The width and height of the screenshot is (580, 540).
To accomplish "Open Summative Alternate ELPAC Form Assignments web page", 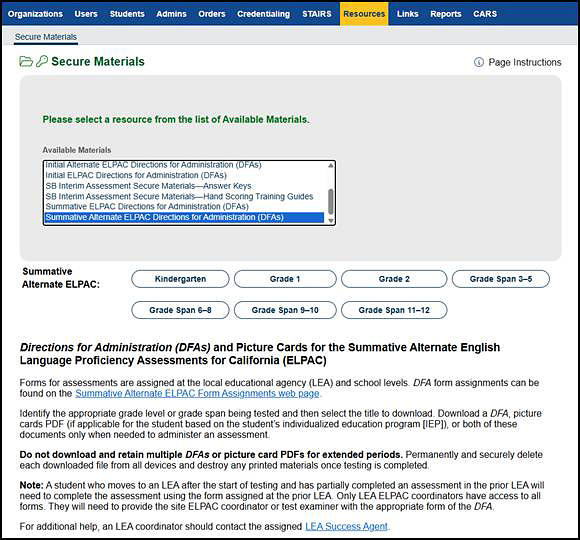I will tap(197, 394).
